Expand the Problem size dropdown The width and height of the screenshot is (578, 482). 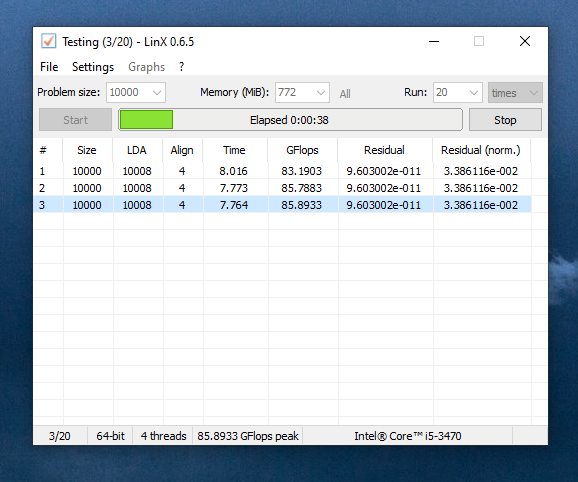[x=136, y=92]
